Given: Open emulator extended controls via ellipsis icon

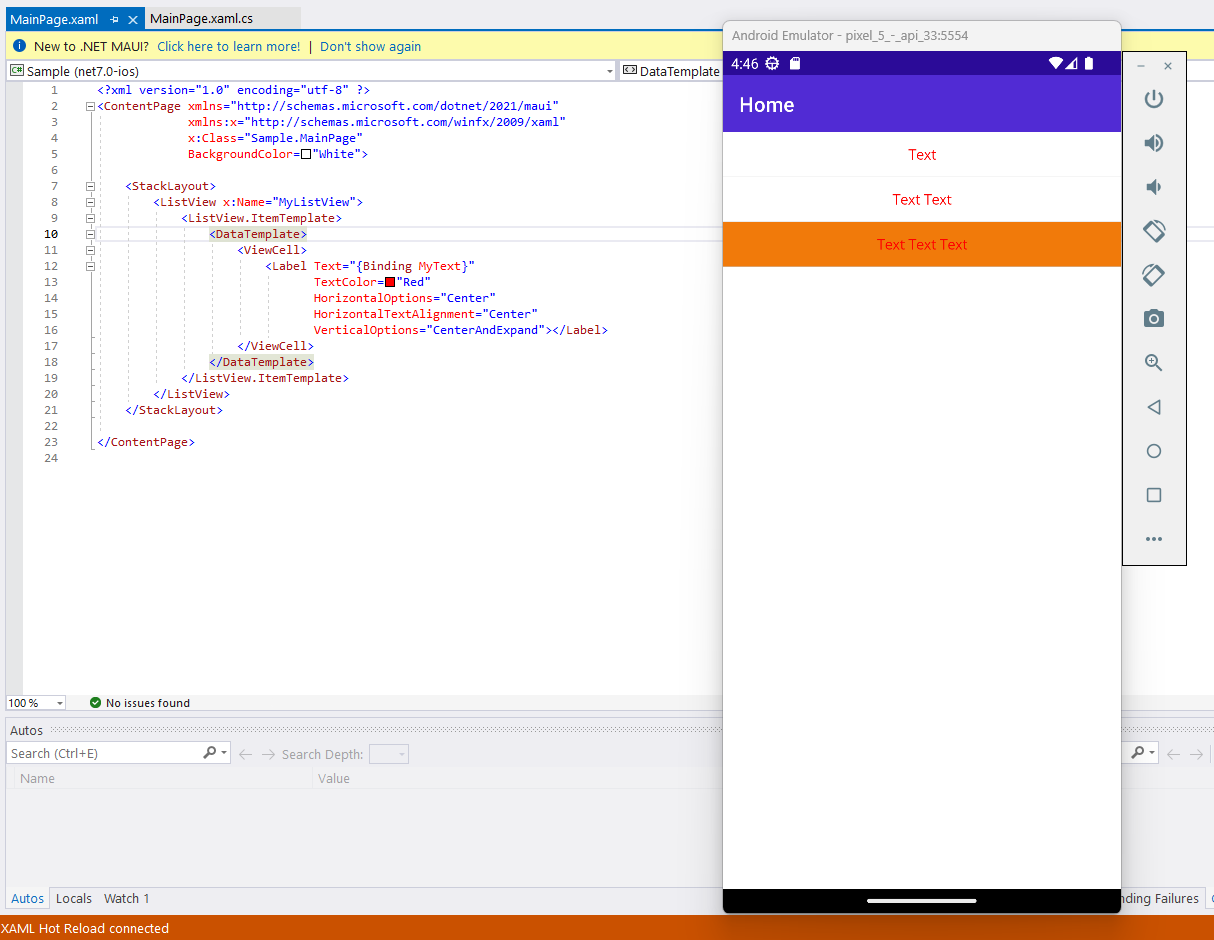Looking at the screenshot, I should [x=1154, y=539].
